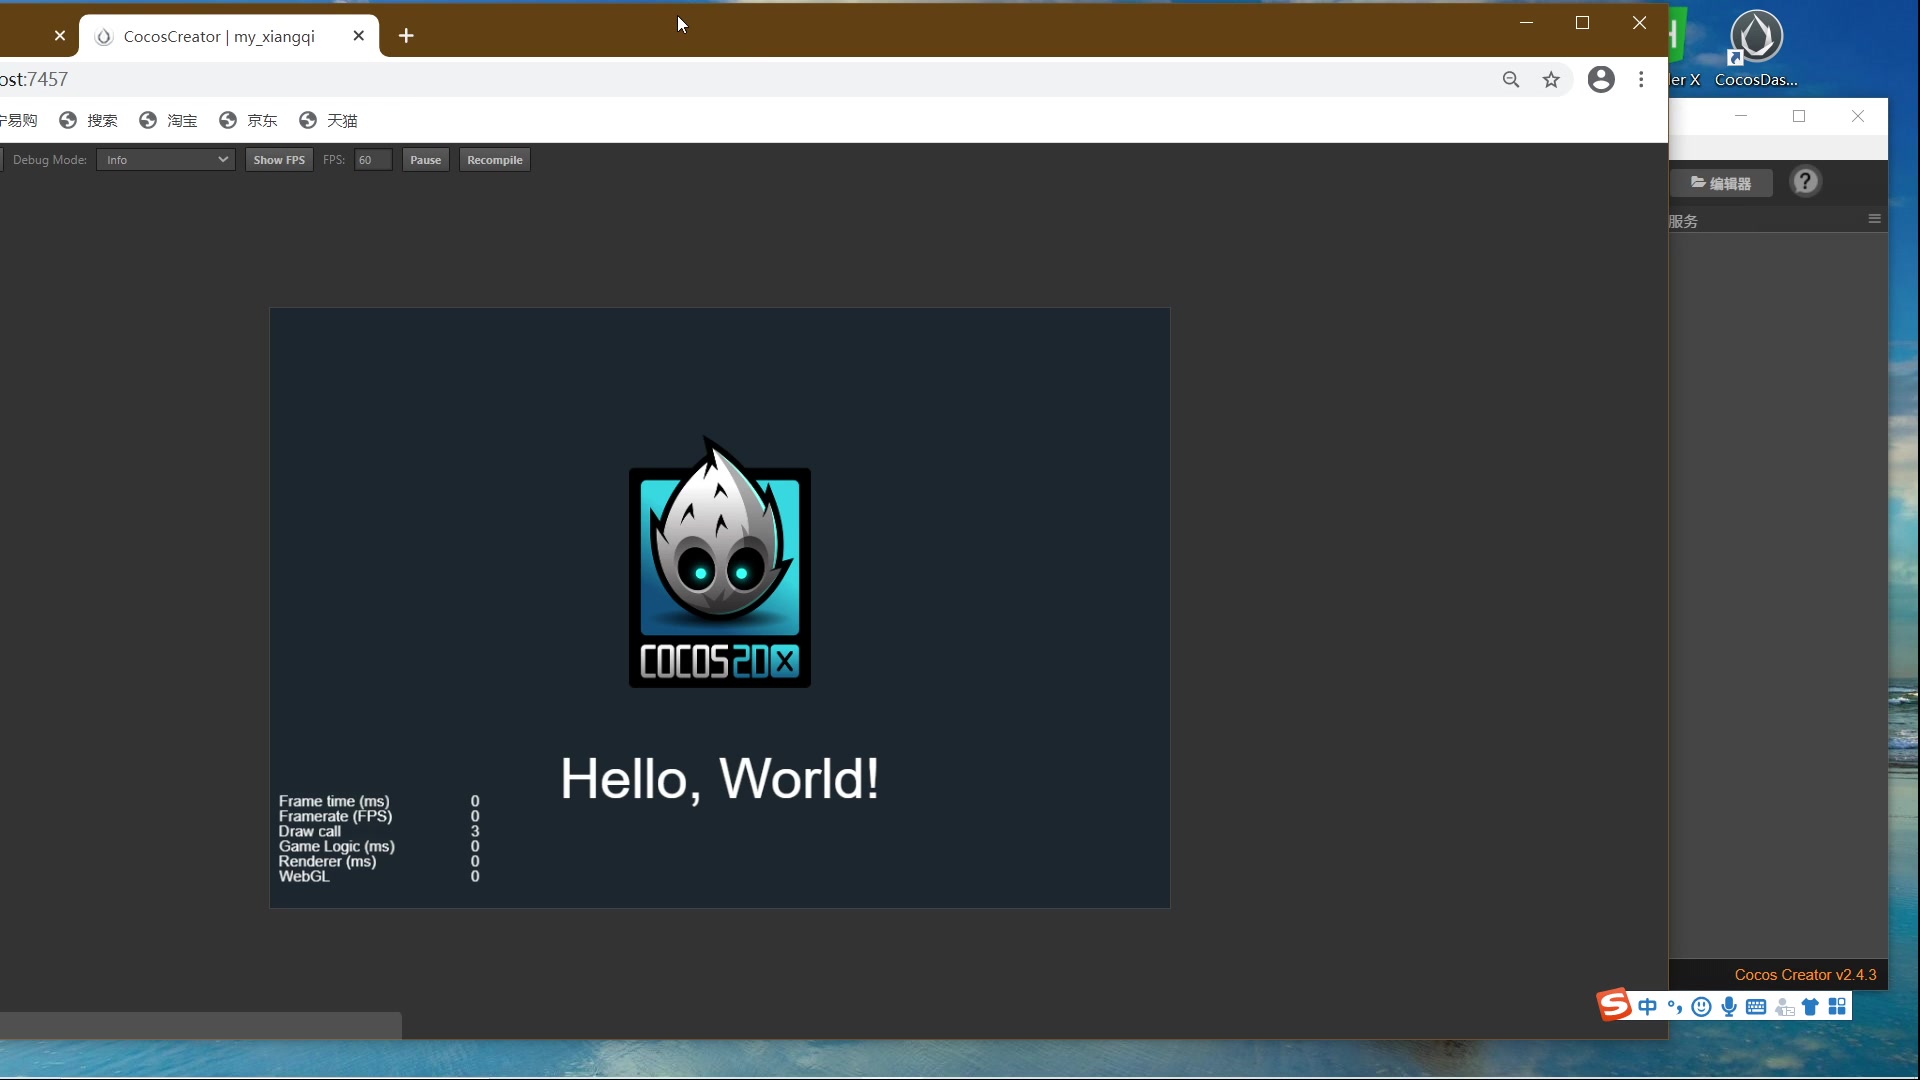The height and width of the screenshot is (1080, 1920).
Task: Pause the game preview
Action: 425,160
